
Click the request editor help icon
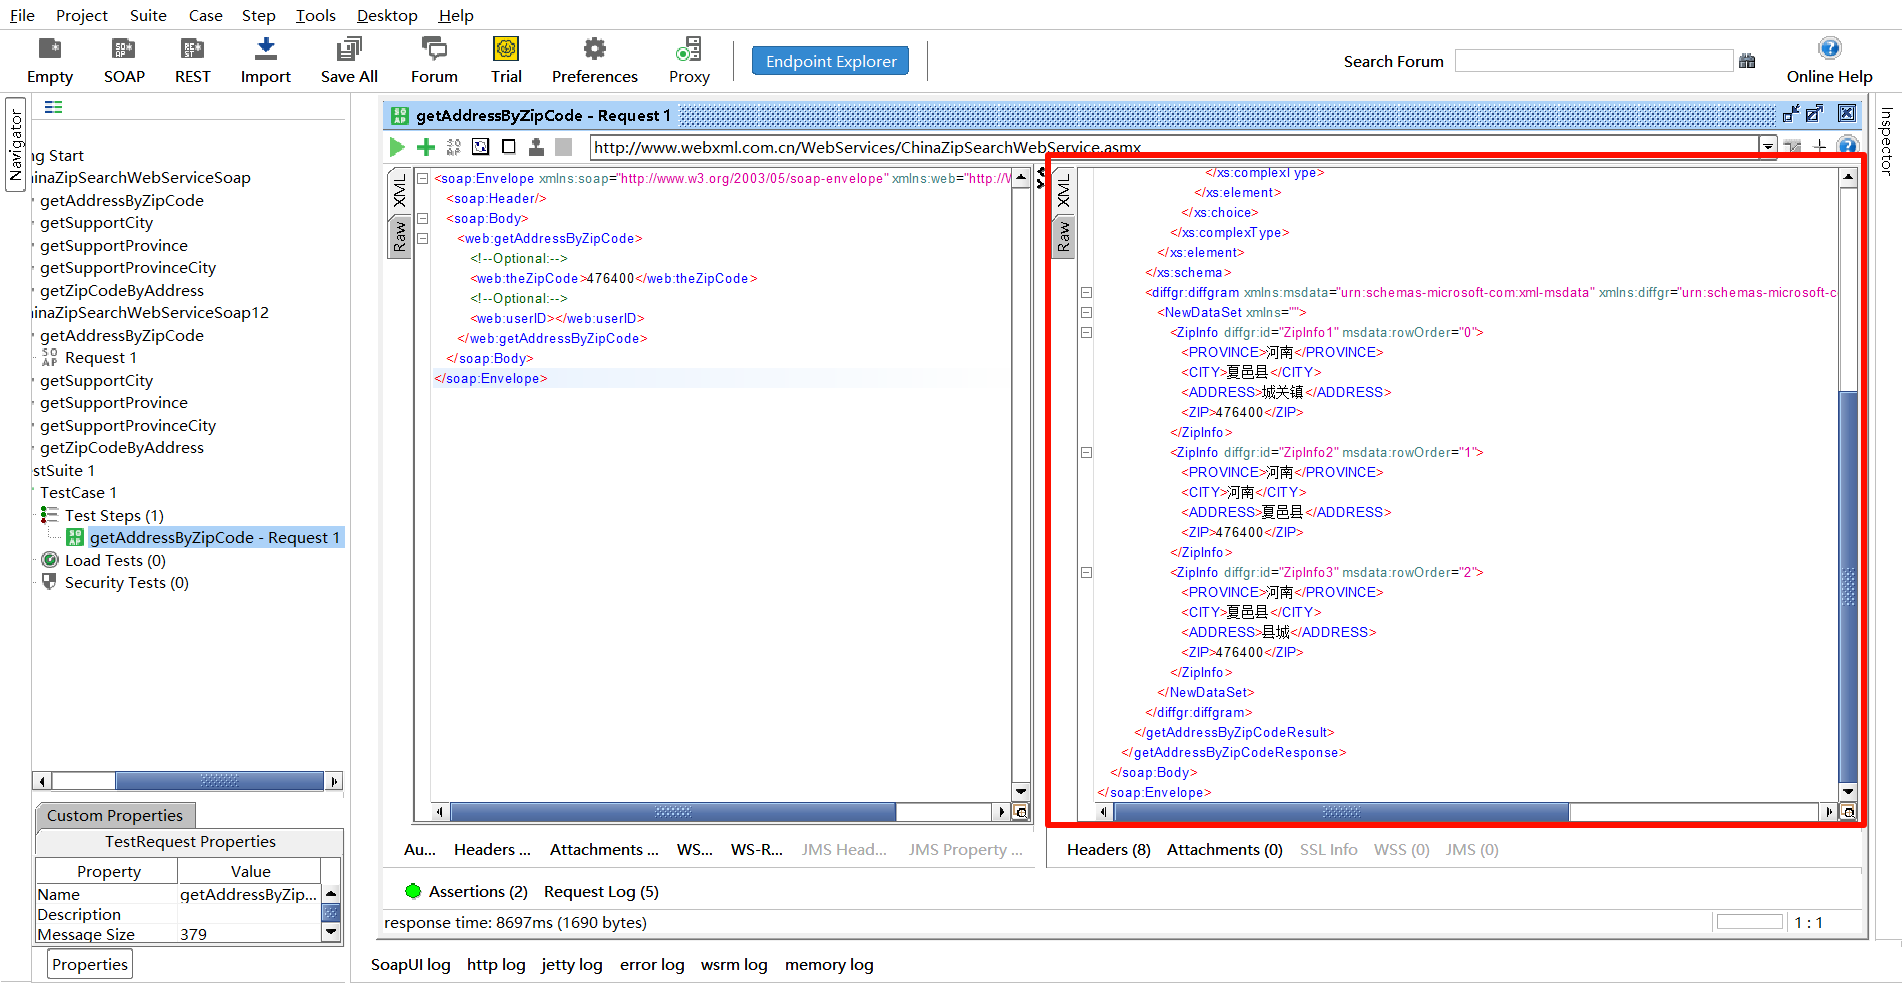pyautogui.click(x=1848, y=146)
